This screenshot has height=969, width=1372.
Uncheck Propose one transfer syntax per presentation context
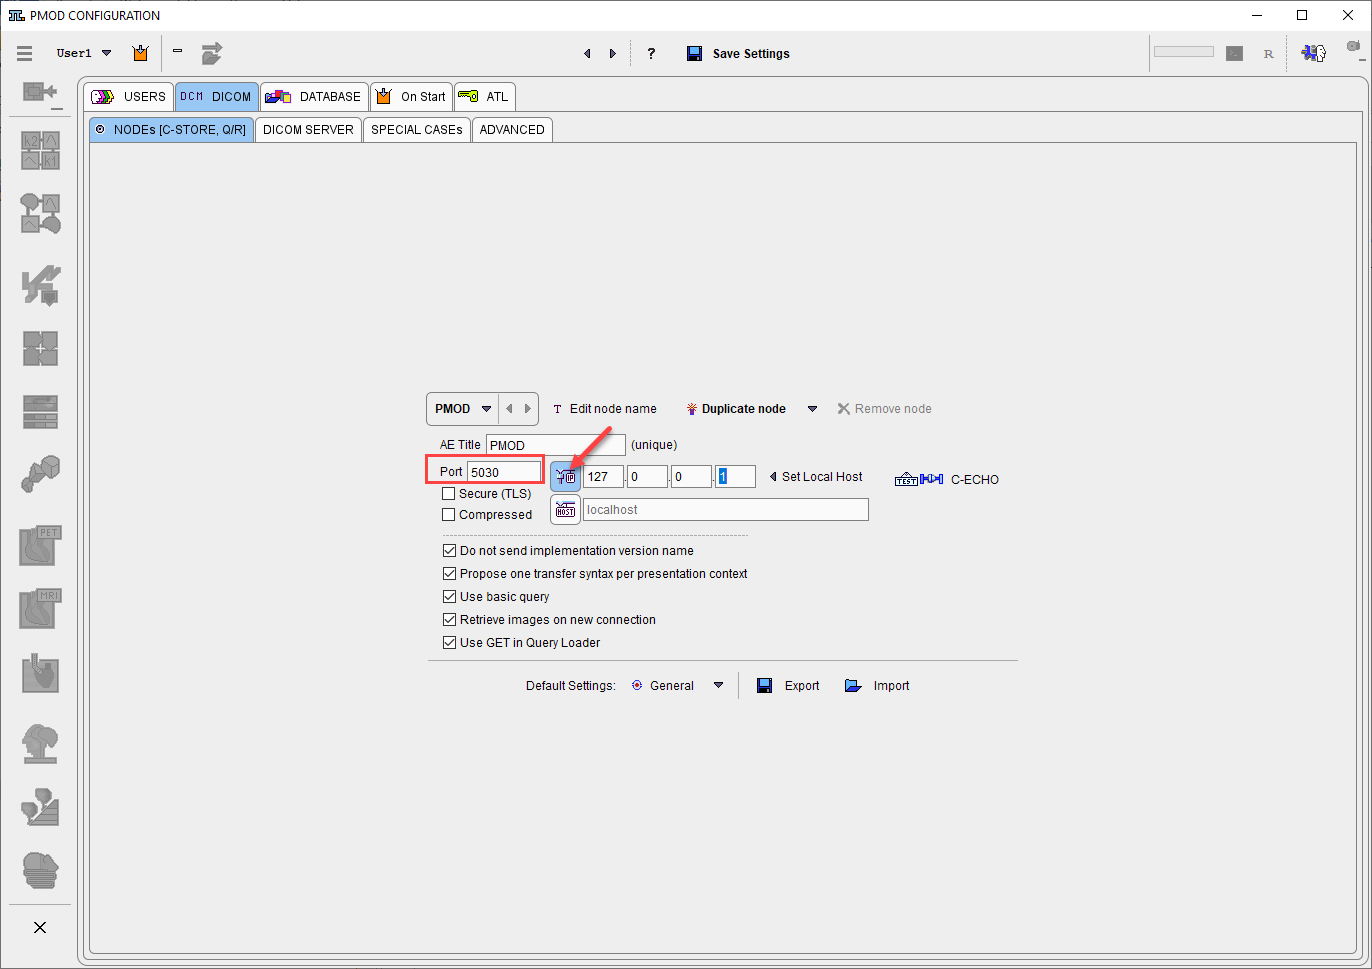tap(449, 574)
